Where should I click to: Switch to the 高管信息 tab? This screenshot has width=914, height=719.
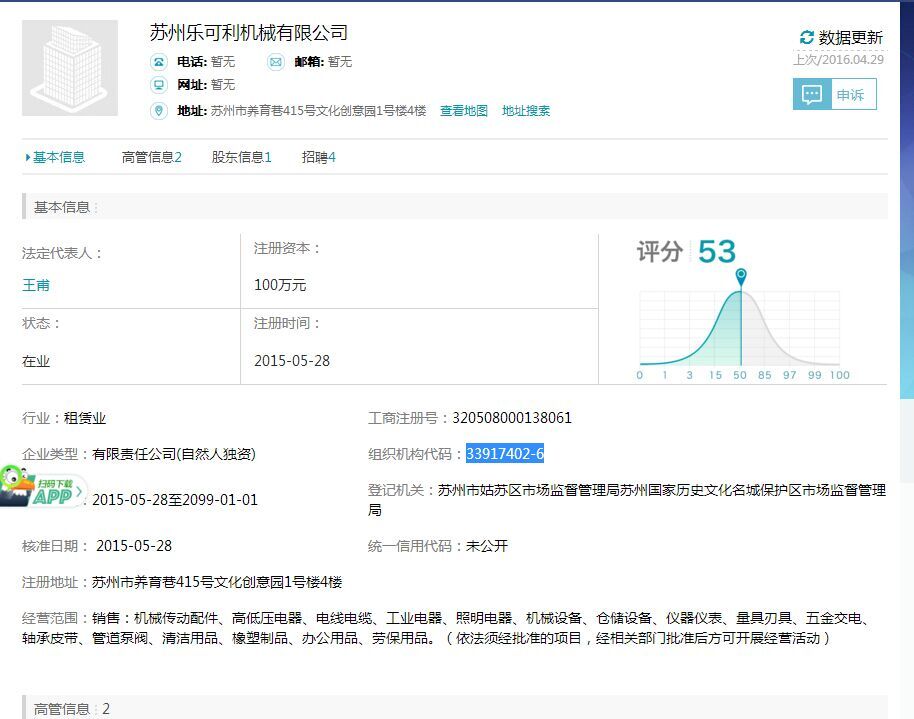(151, 157)
